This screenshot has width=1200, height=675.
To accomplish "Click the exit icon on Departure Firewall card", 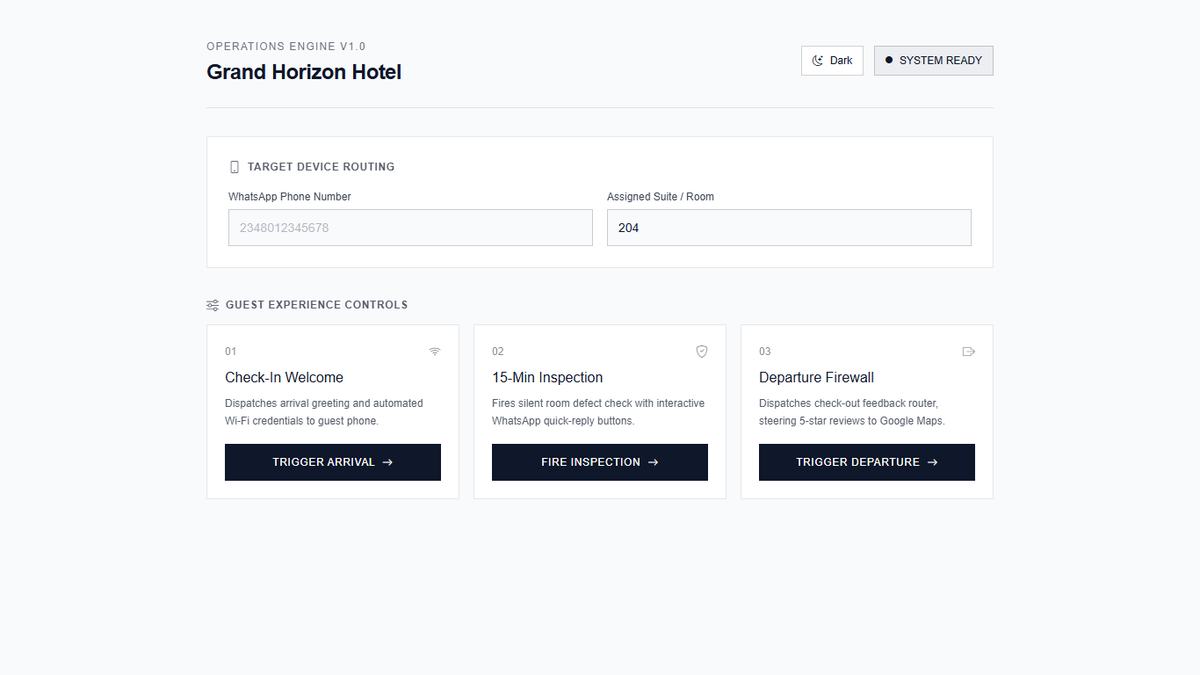I will point(968,351).
